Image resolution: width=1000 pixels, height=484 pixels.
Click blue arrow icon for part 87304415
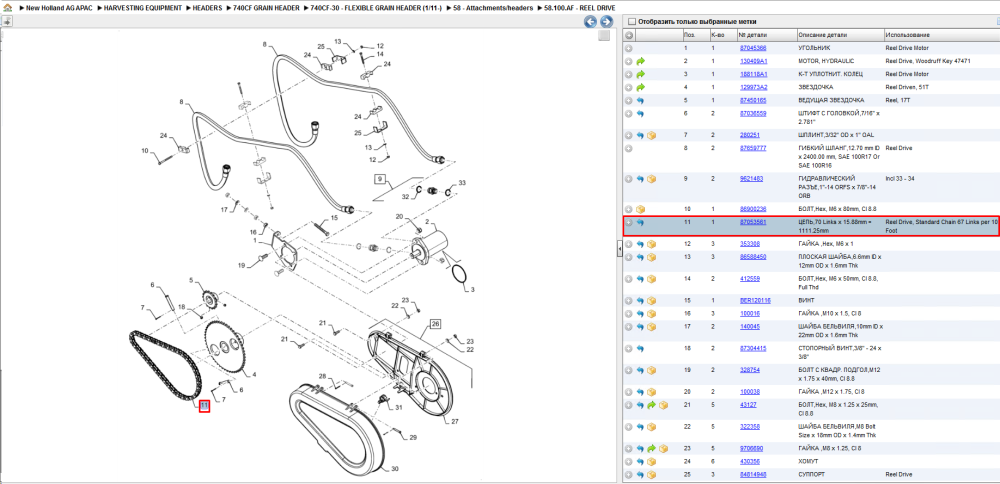(x=640, y=348)
